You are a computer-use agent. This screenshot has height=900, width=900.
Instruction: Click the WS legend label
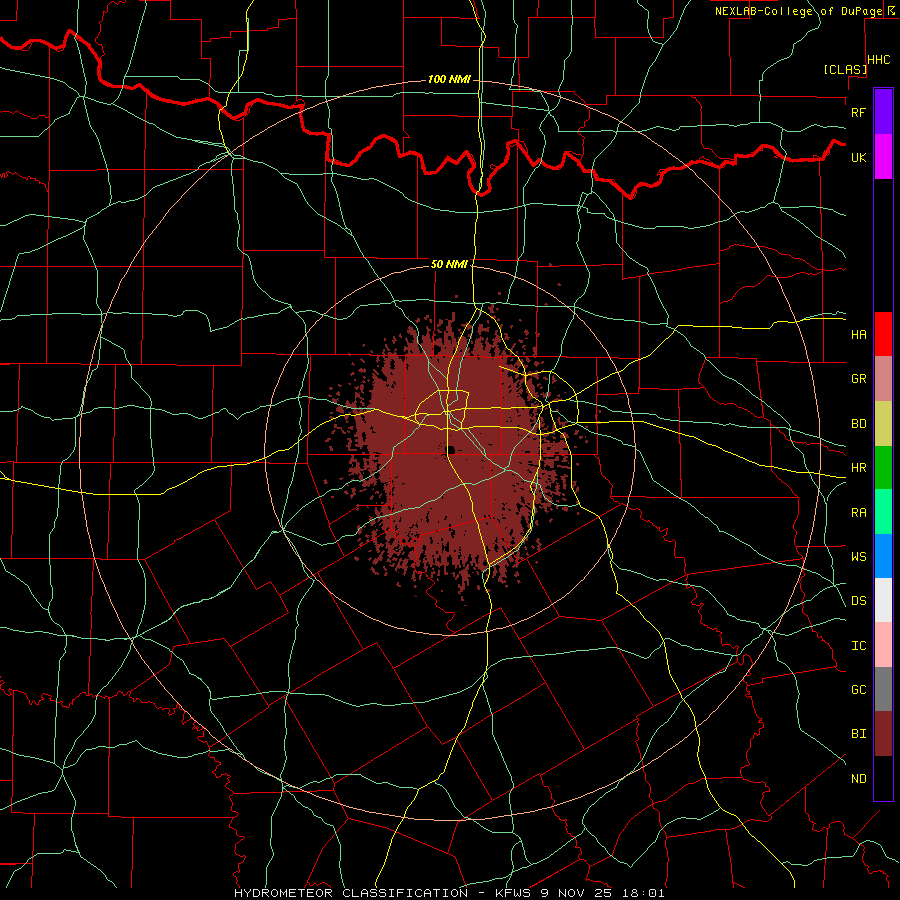pyautogui.click(x=858, y=557)
